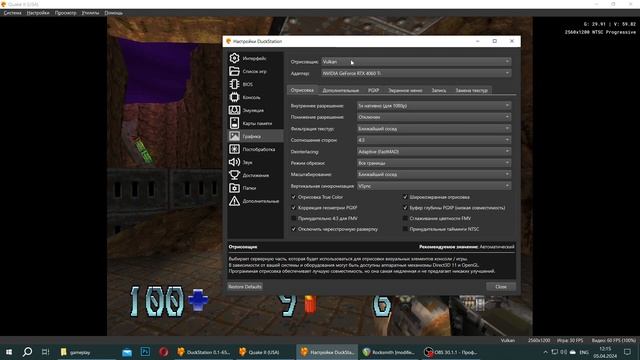Viewport: 640px width, 360px height.
Task: Open the Deinterlacing Adaptive dropdown
Action: coord(434,151)
